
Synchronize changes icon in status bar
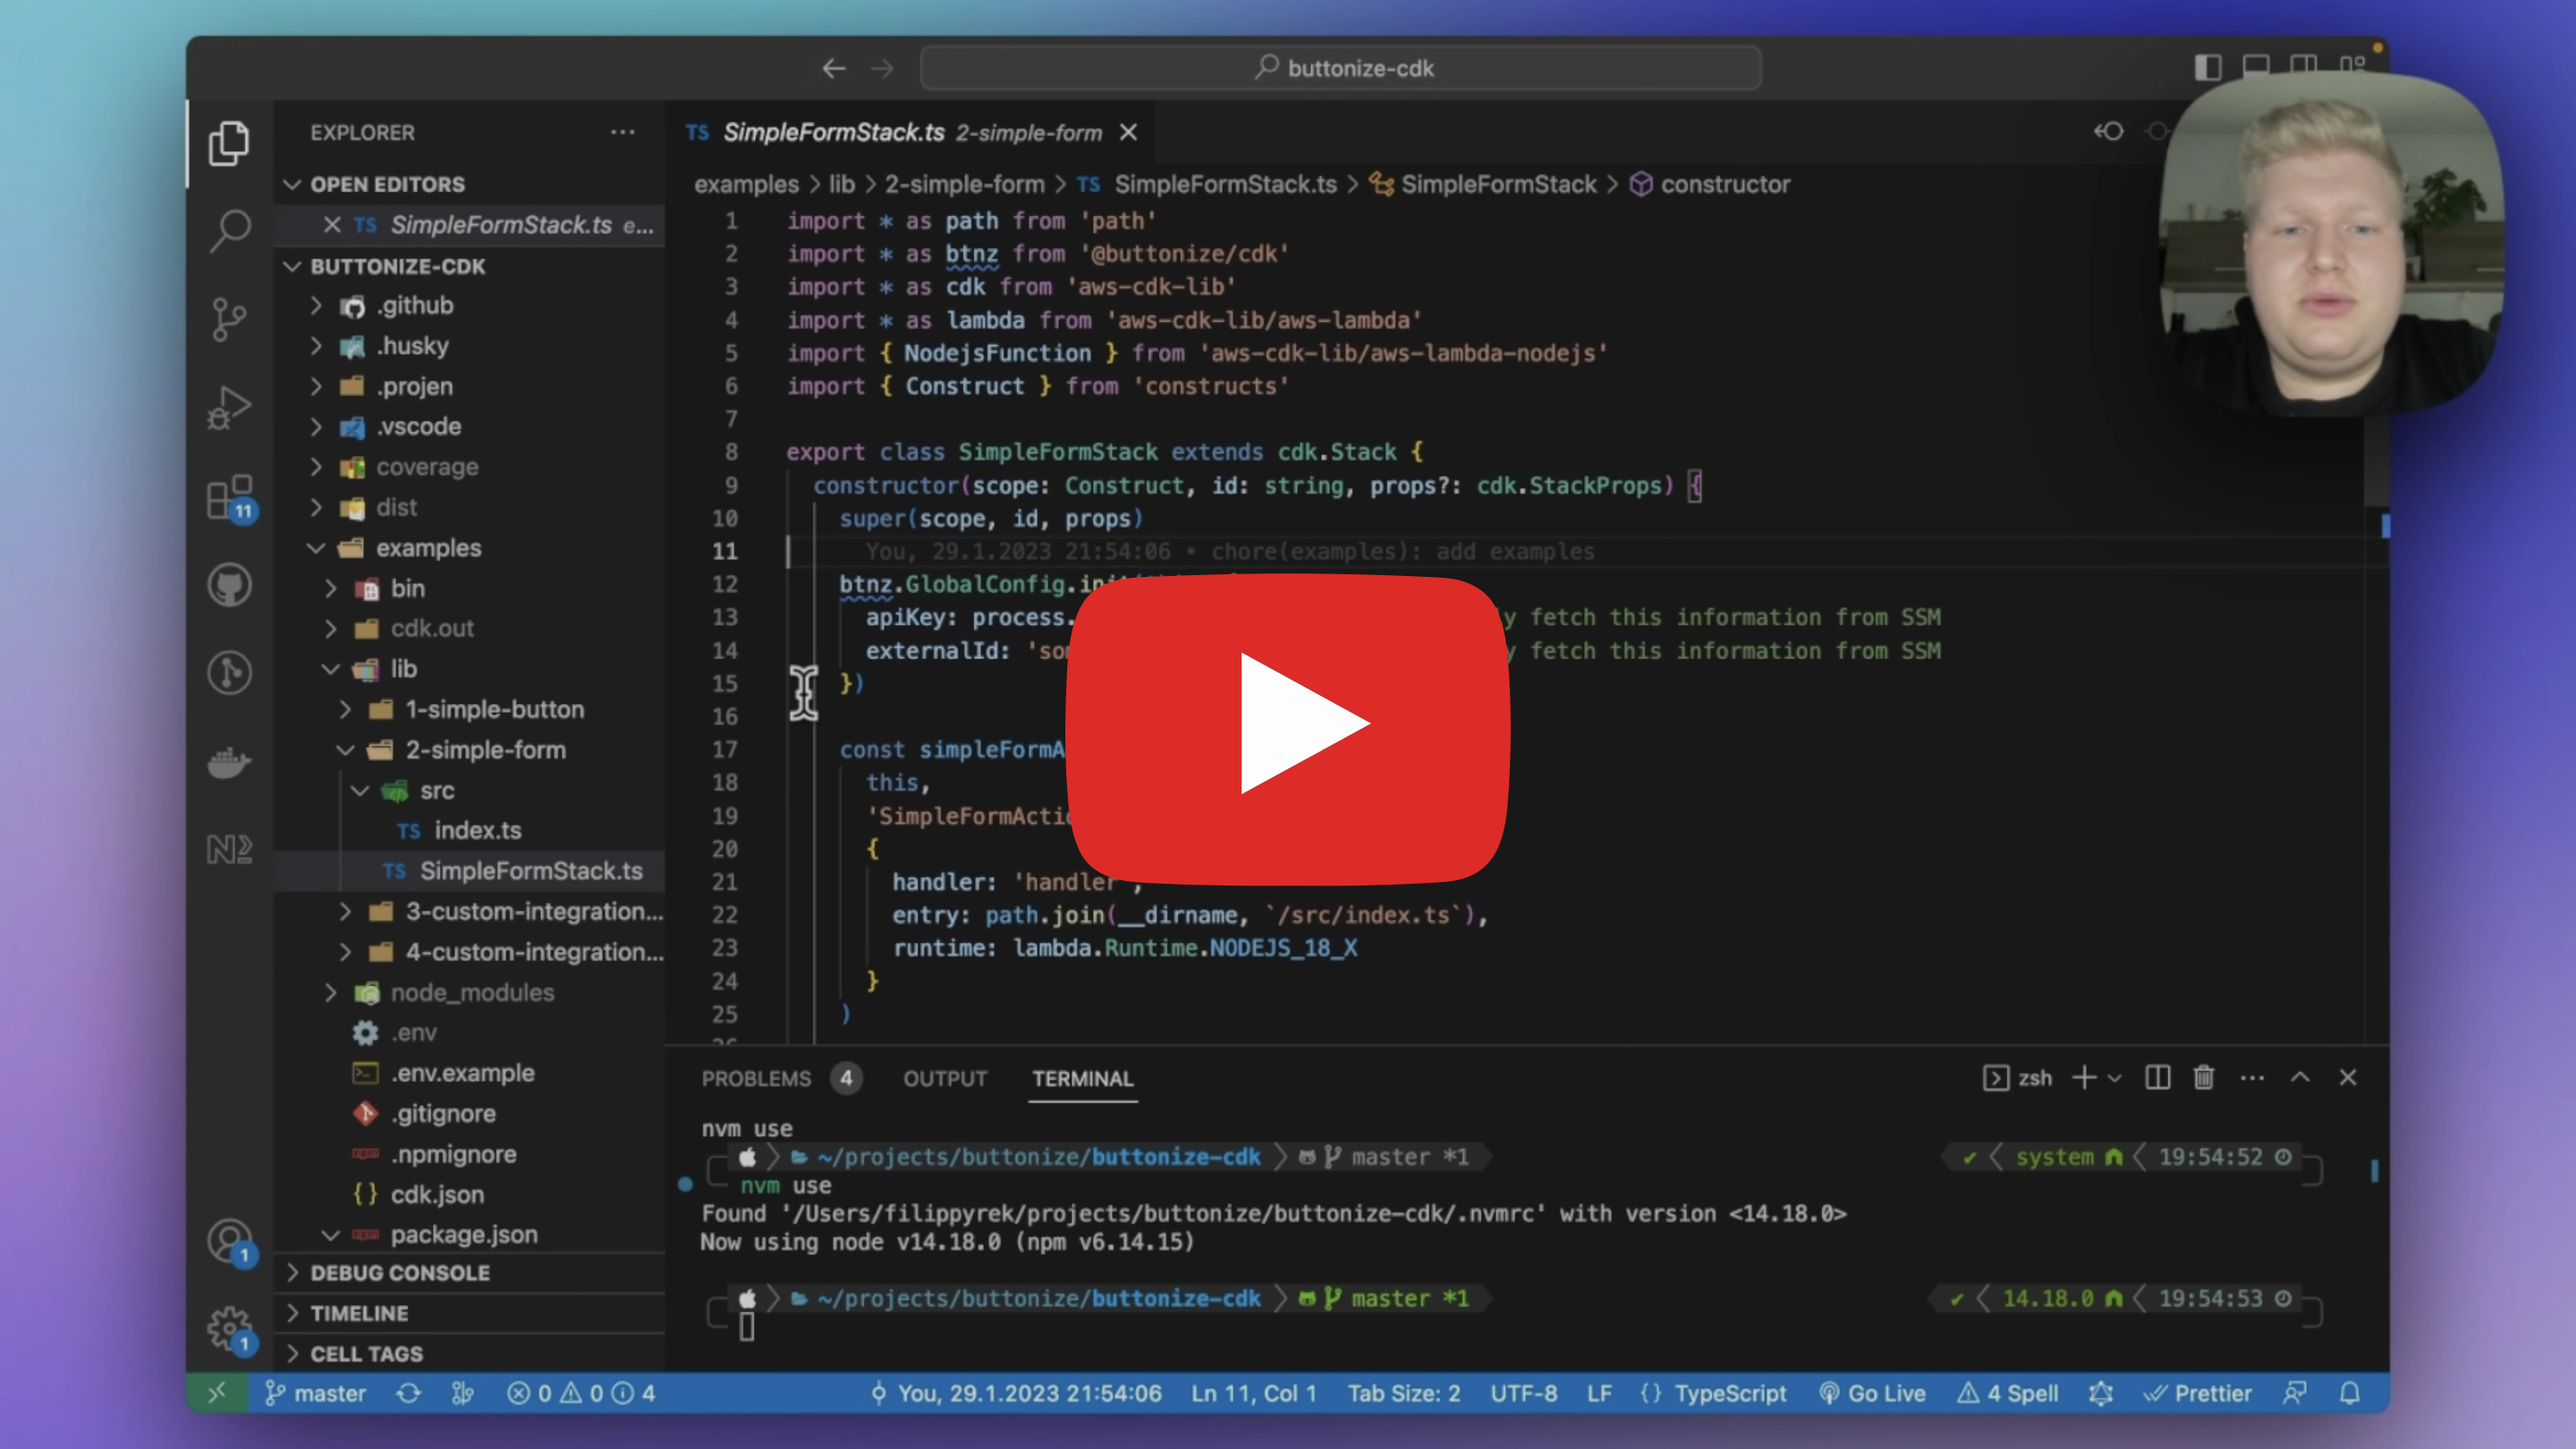pos(408,1393)
